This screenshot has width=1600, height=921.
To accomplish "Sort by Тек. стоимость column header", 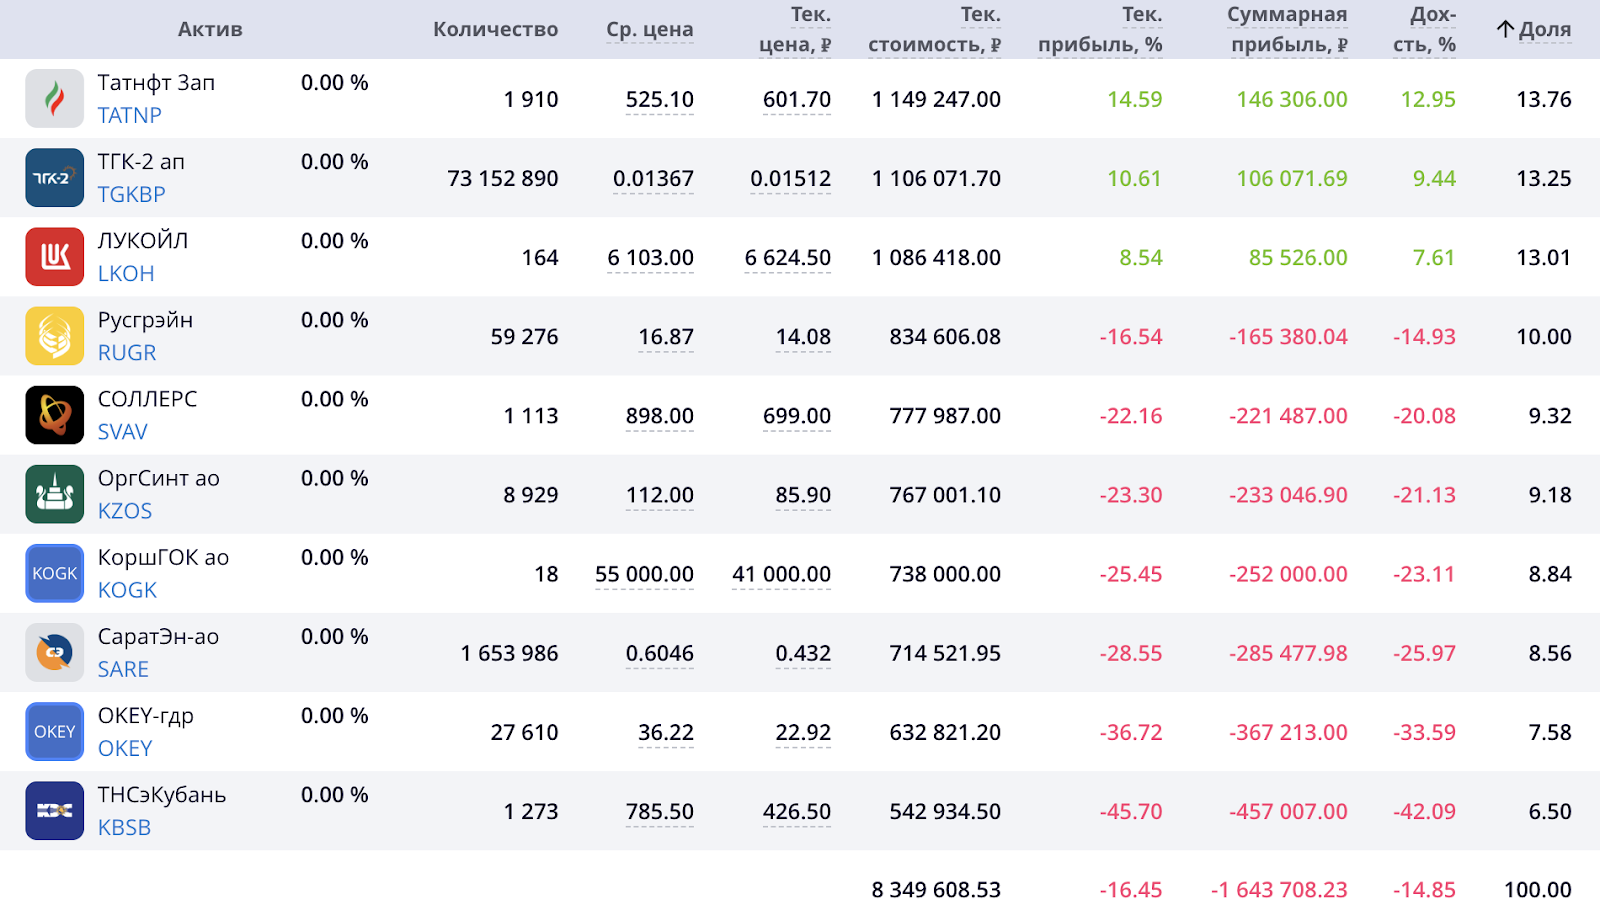I will (x=935, y=29).
